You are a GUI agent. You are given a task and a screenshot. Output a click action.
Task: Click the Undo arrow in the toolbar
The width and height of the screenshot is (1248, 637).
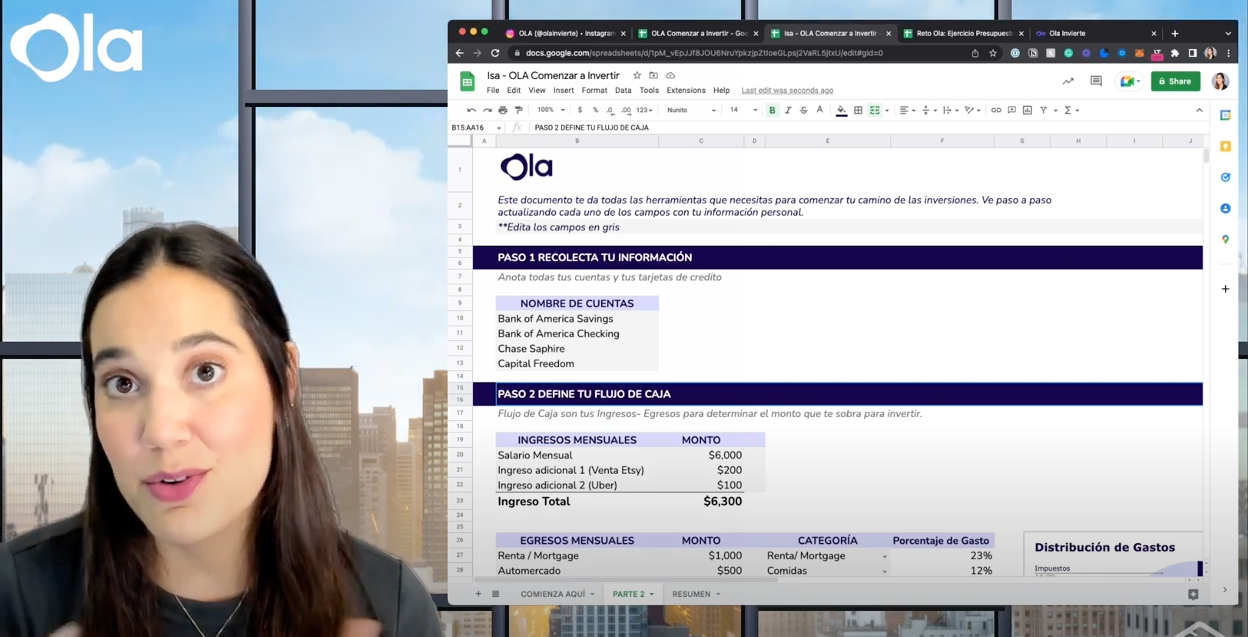471,110
